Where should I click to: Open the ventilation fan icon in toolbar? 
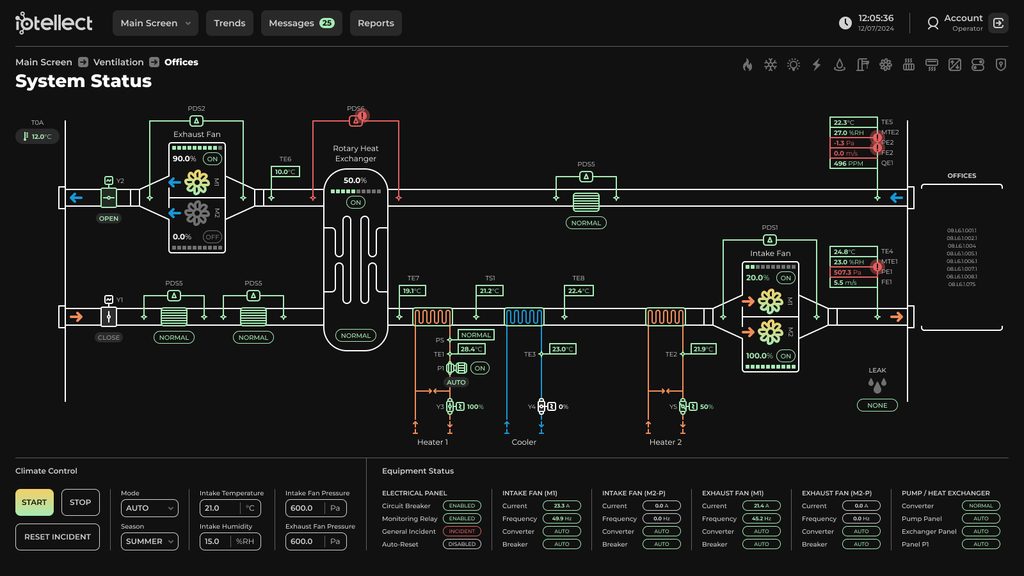point(886,65)
